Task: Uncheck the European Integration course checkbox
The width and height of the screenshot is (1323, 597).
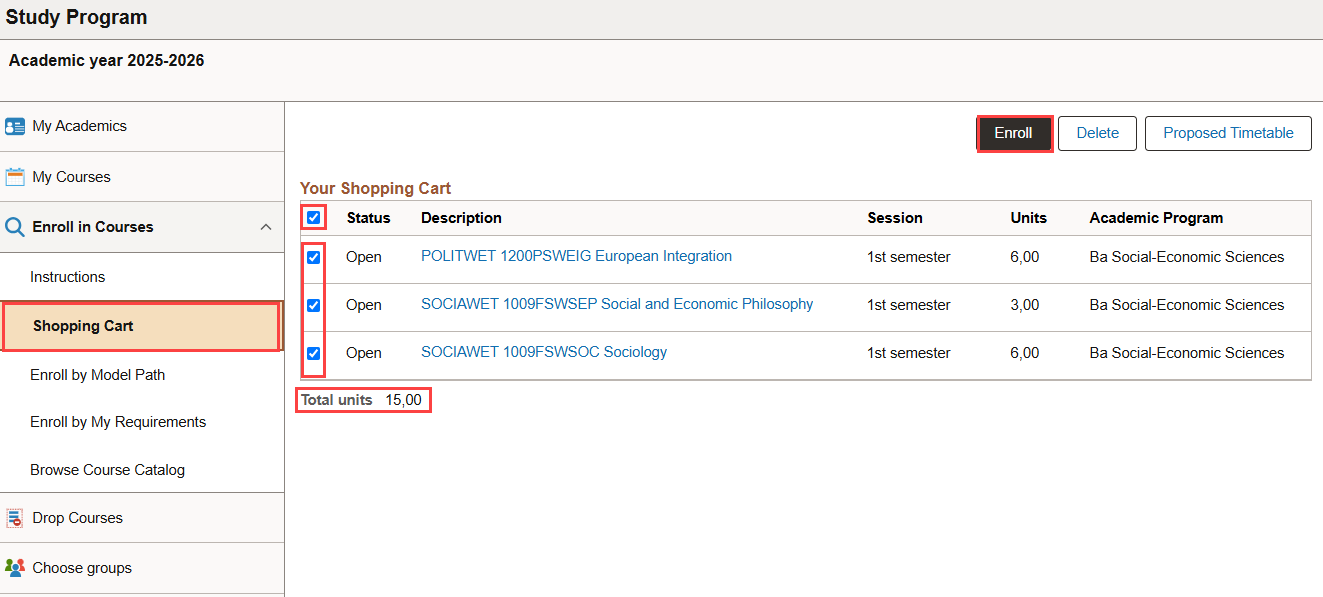Action: [x=314, y=257]
